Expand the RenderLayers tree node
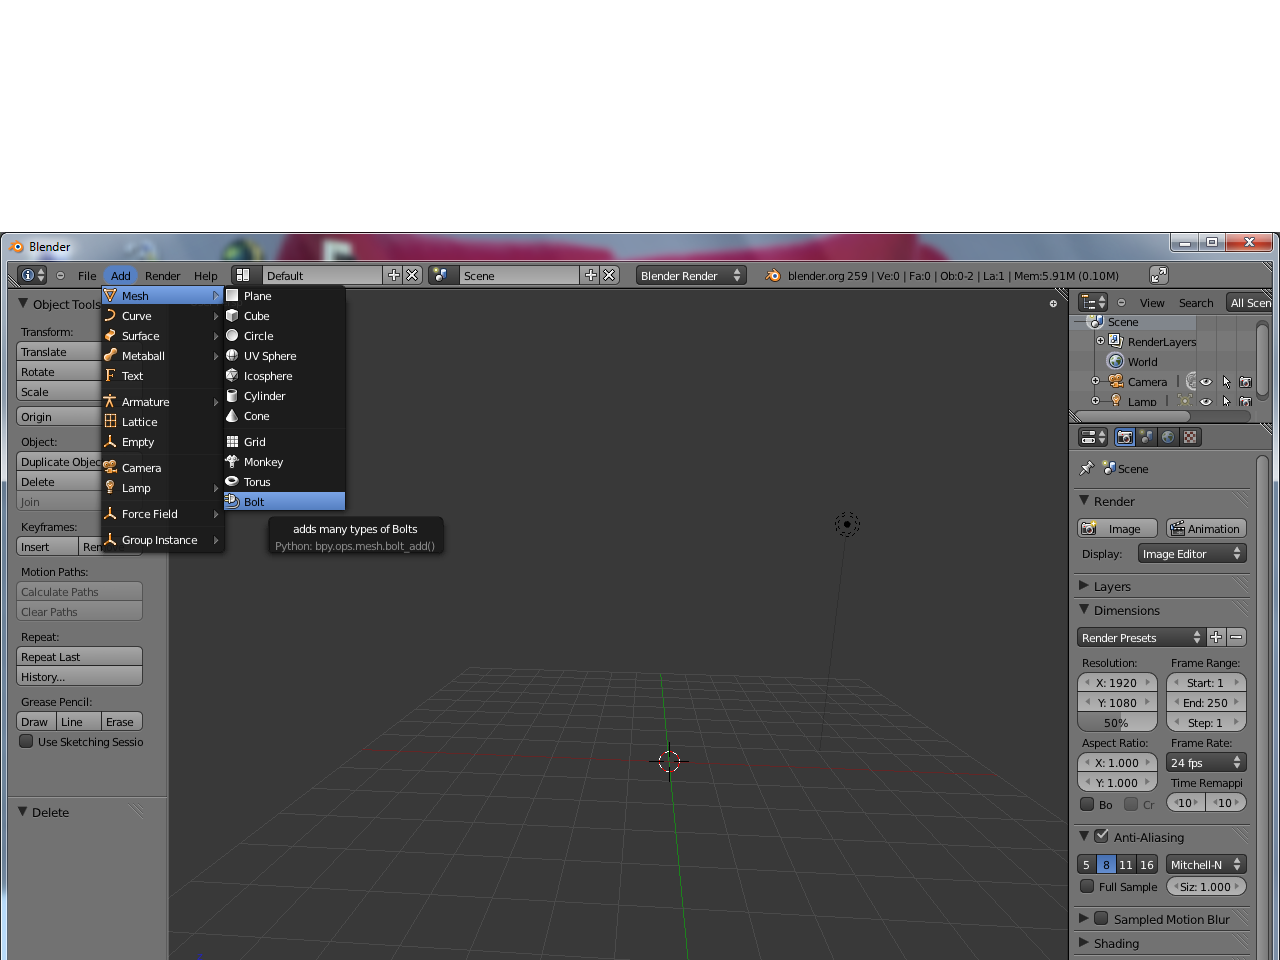This screenshot has height=960, width=1280. 1100,341
